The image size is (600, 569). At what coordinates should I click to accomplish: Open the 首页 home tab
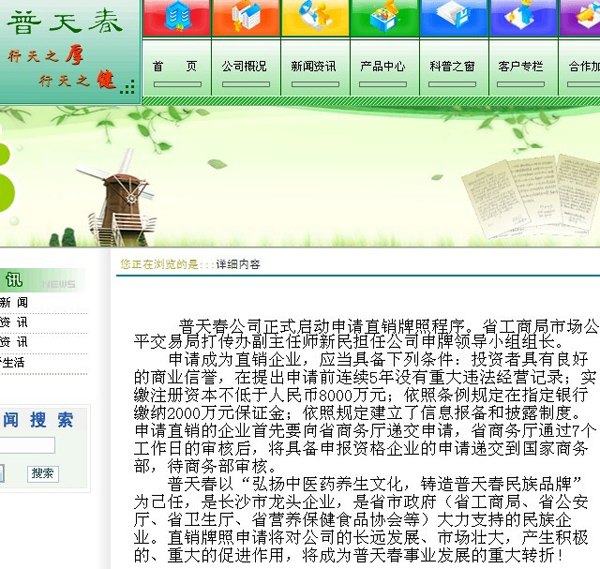pos(176,66)
